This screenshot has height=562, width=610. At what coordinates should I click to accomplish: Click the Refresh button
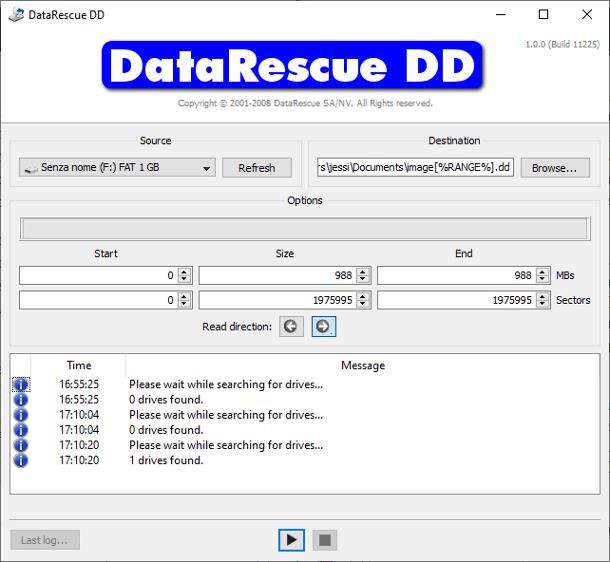257,168
